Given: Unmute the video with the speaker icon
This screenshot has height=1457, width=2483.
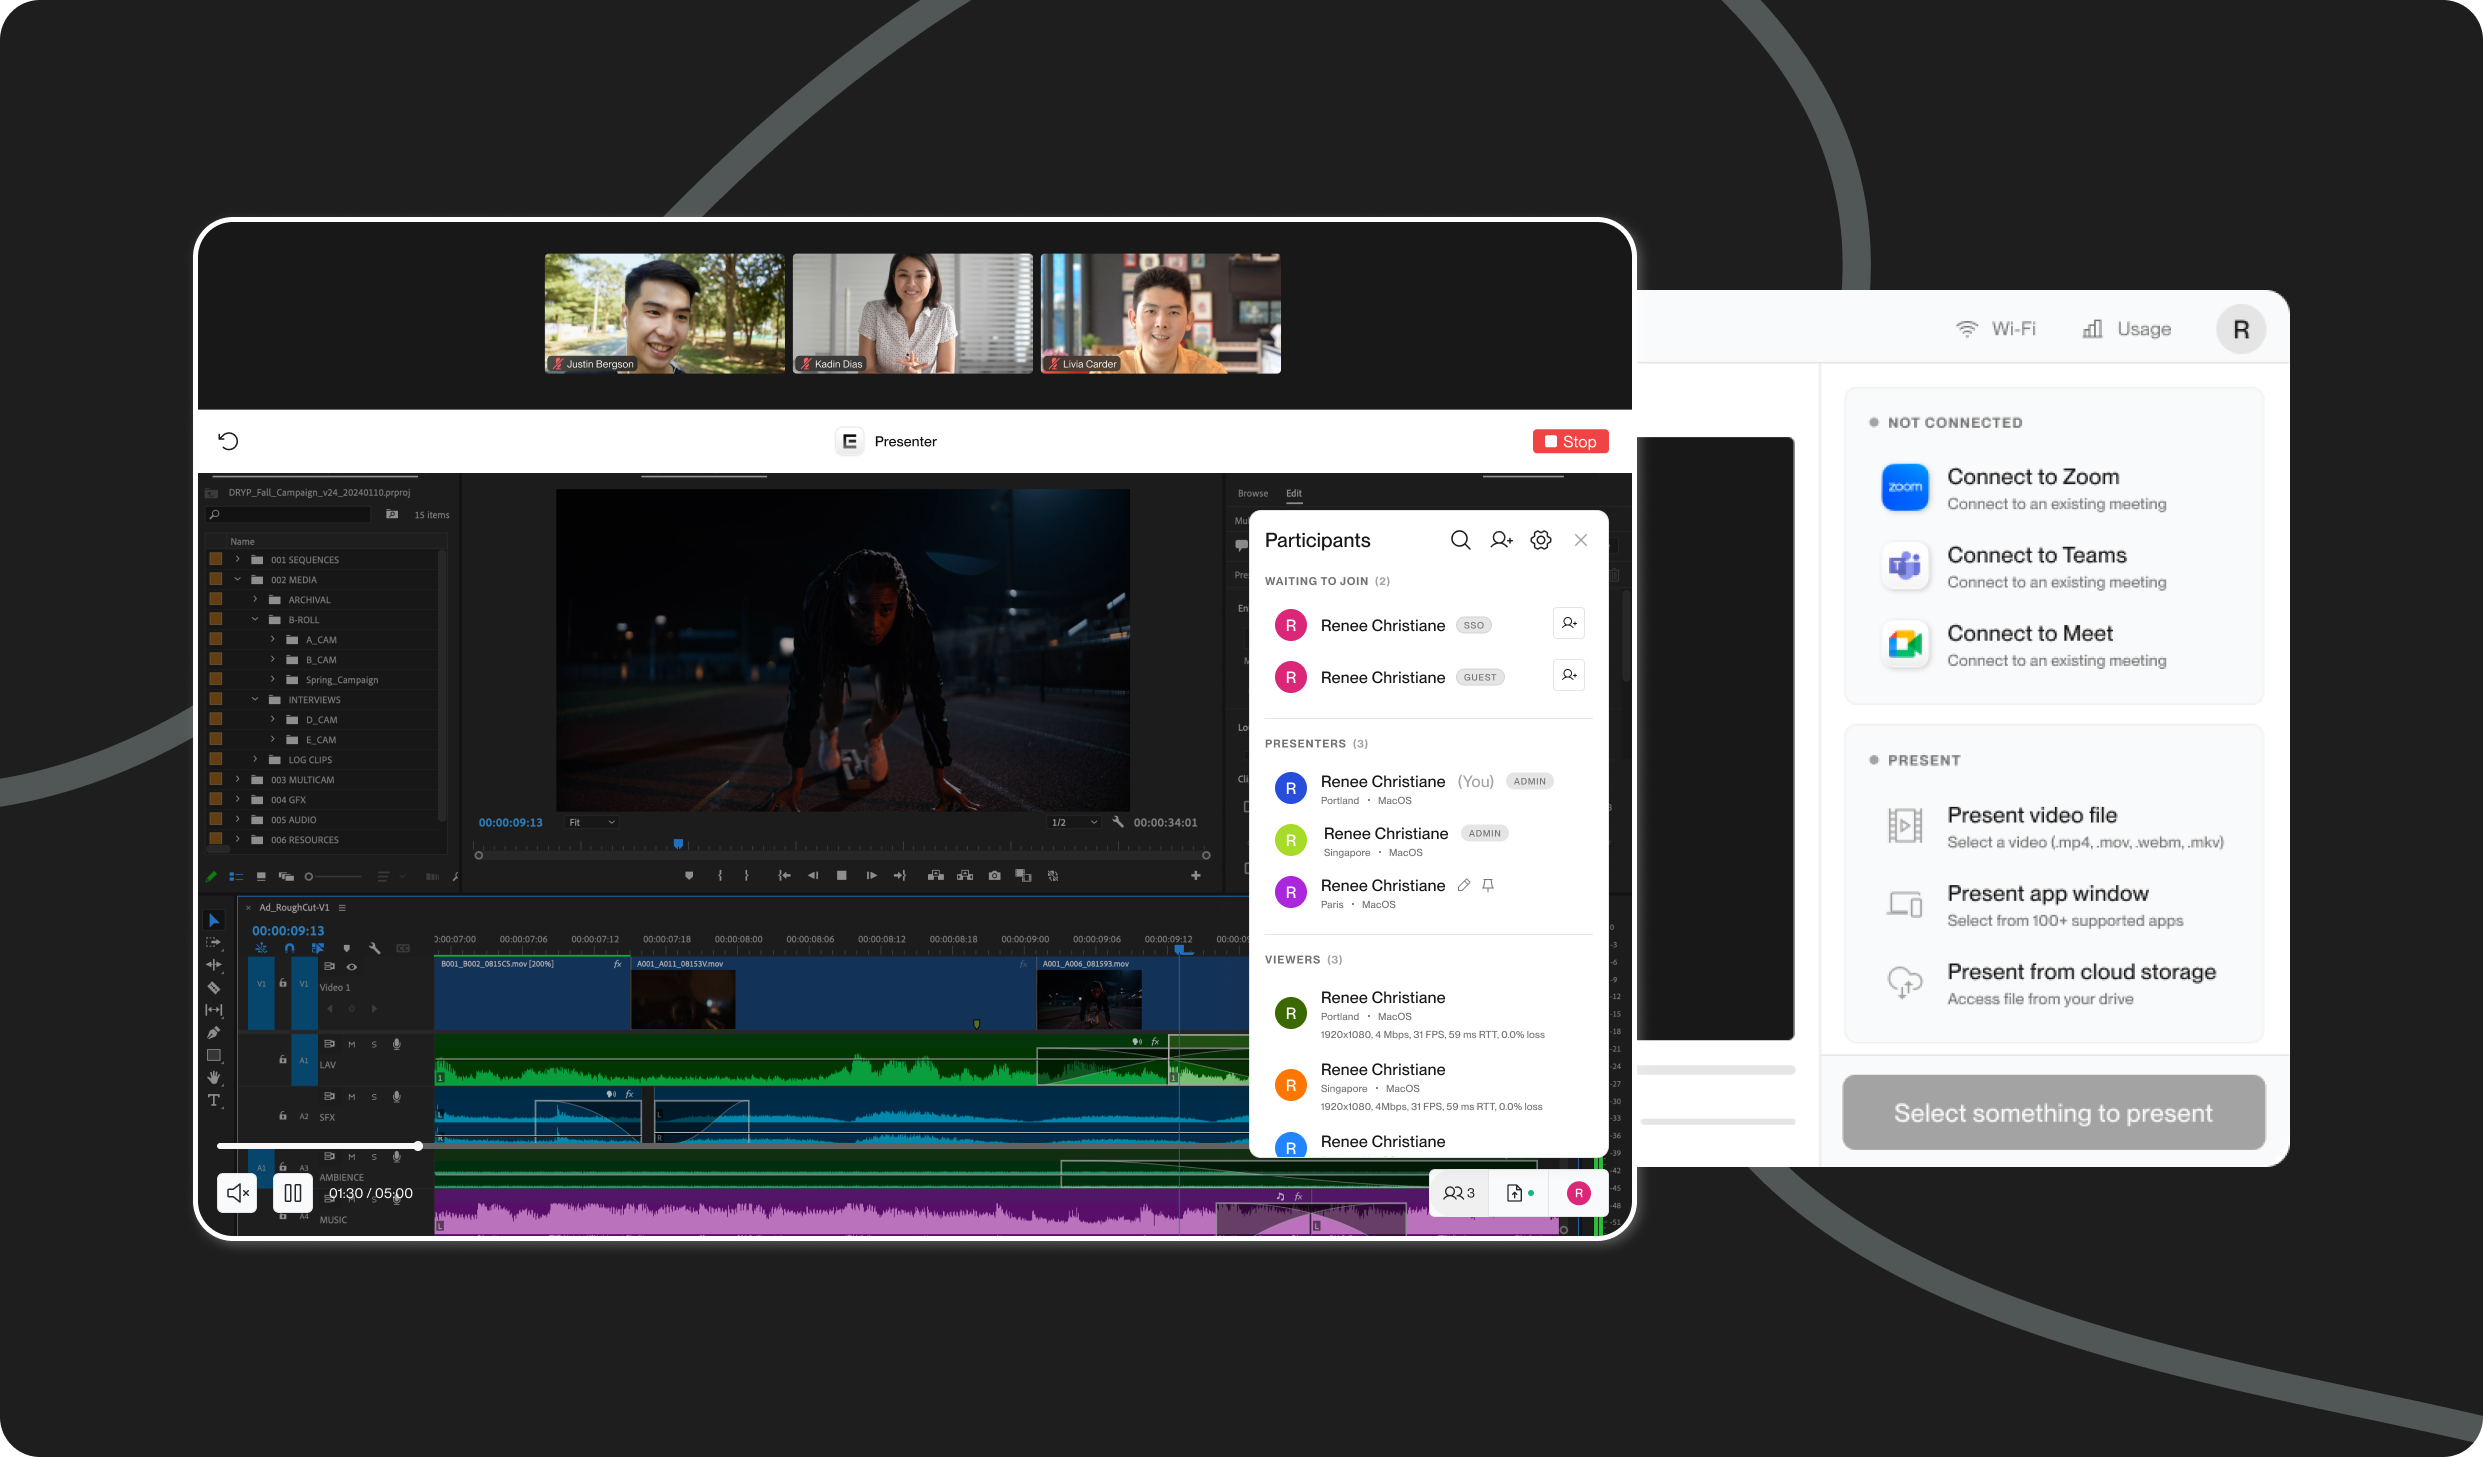Looking at the screenshot, I should click(x=237, y=1193).
